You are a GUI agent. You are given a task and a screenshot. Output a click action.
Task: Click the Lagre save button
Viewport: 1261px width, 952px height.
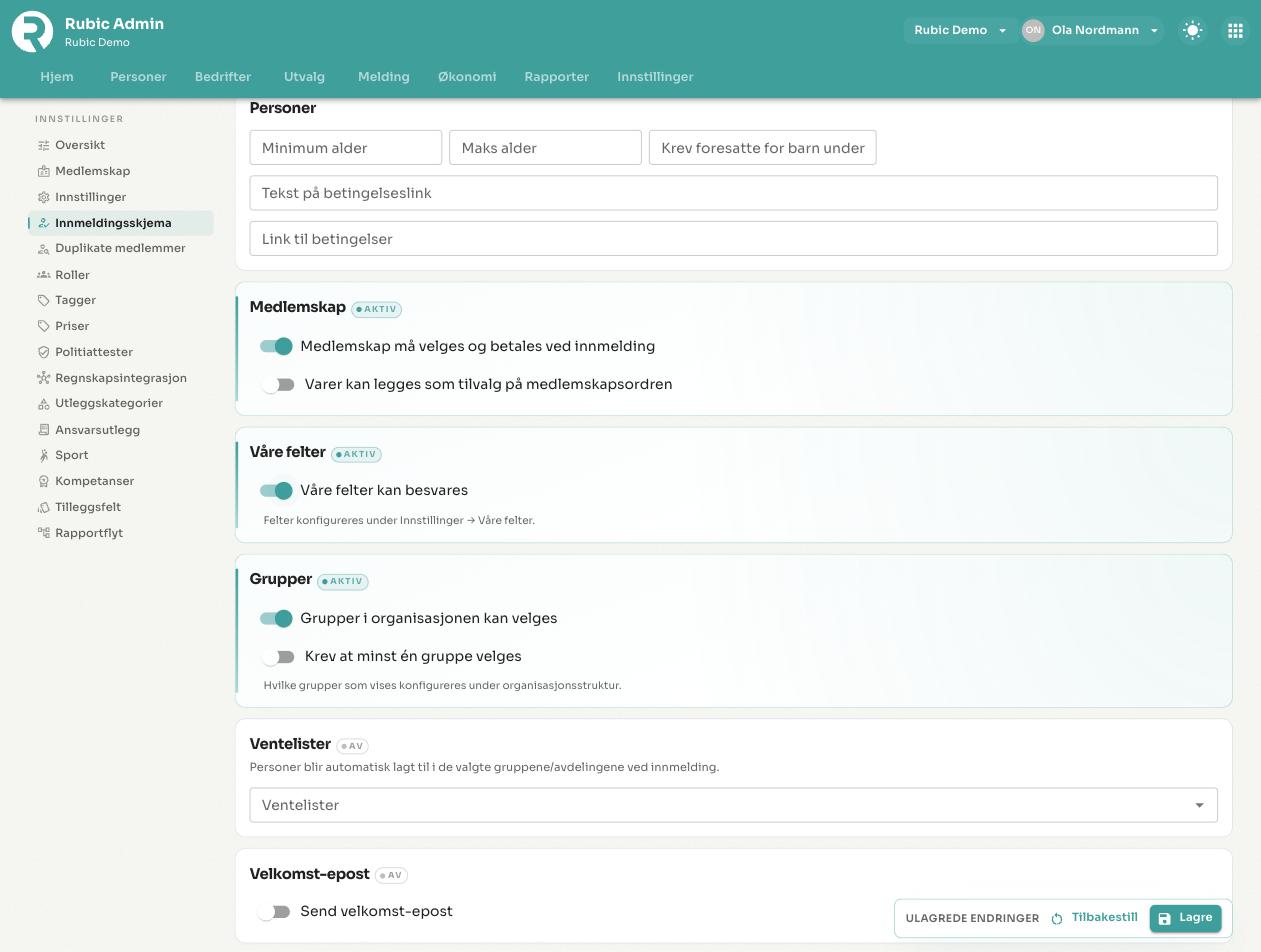[x=1185, y=918]
